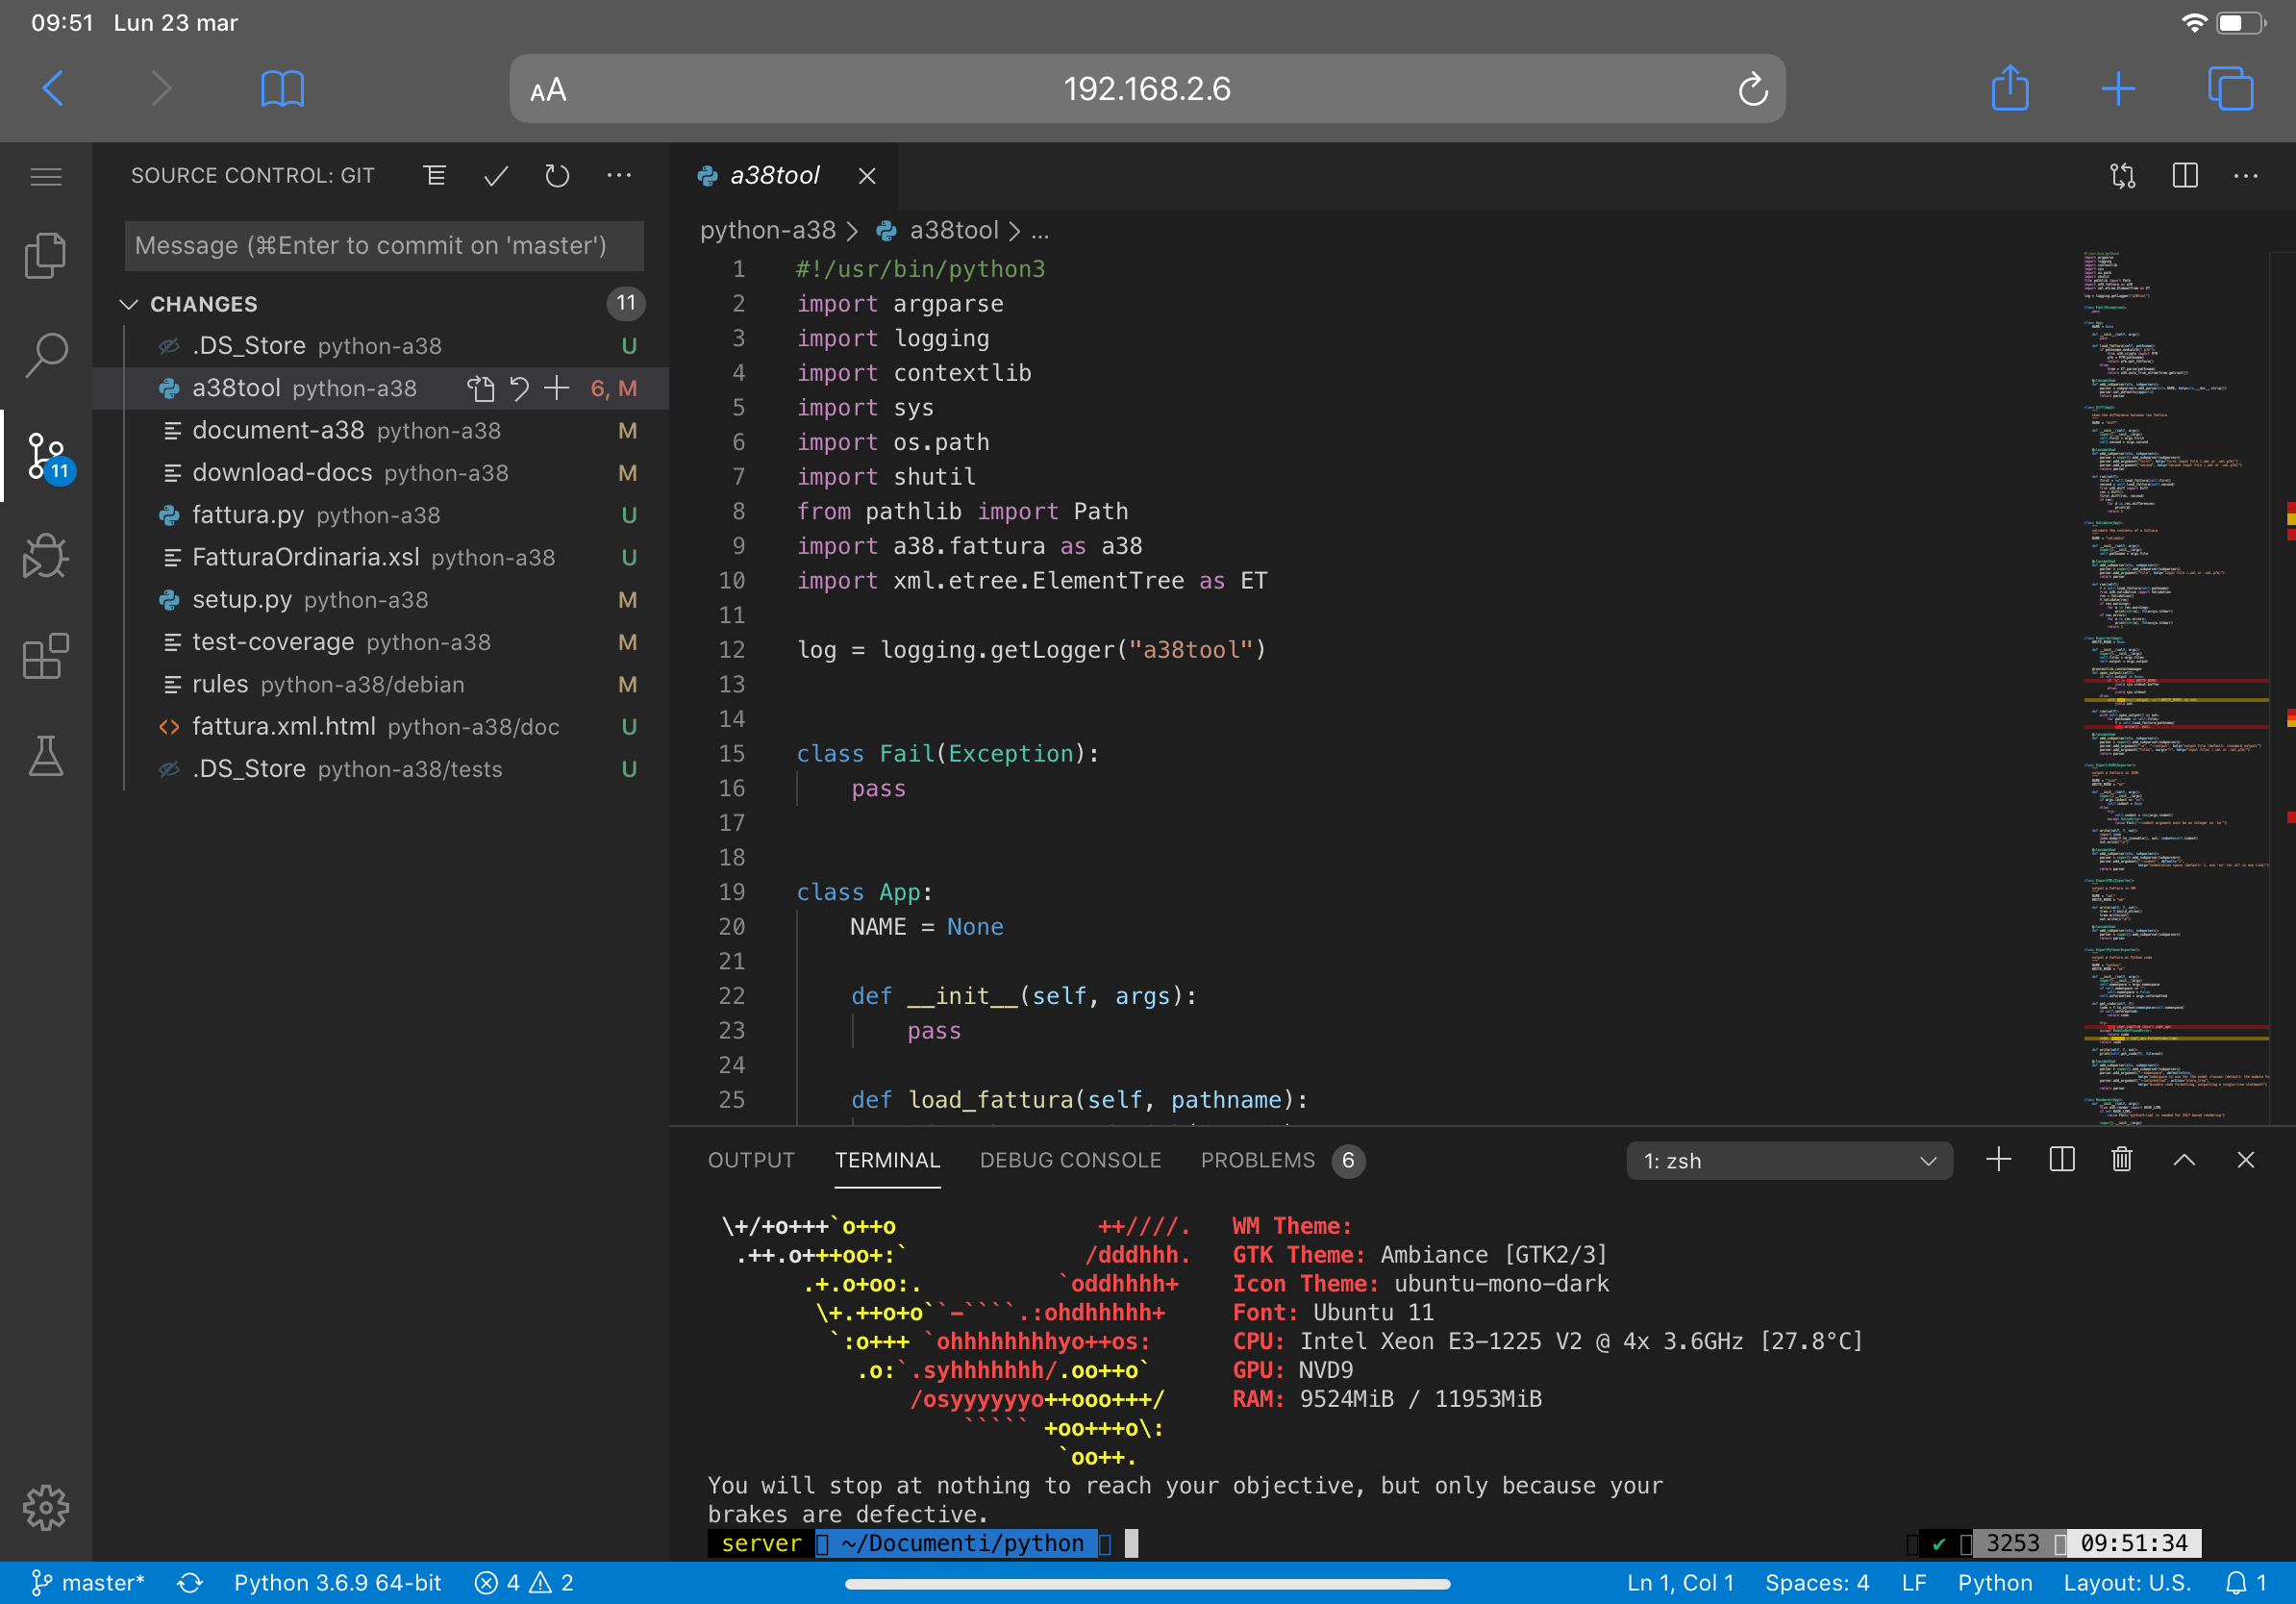Screen dimensions: 2296x1604
Task: Toggle the excluded .DS_Store file entry
Action: click(x=168, y=345)
